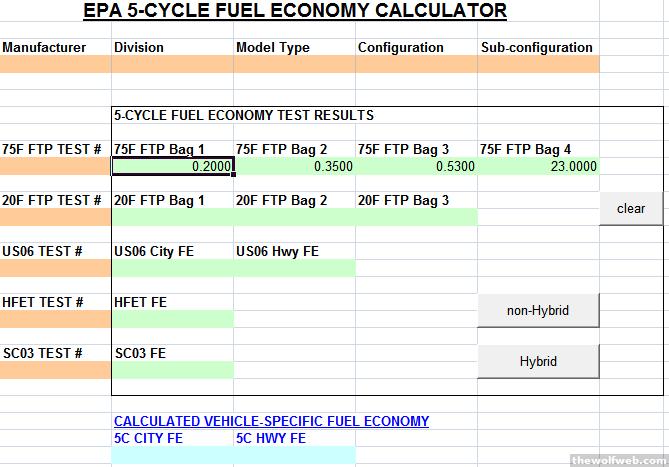Select the 75F FTP Bag 1 value cell
Image resolution: width=669 pixels, height=467 pixels.
point(173,167)
